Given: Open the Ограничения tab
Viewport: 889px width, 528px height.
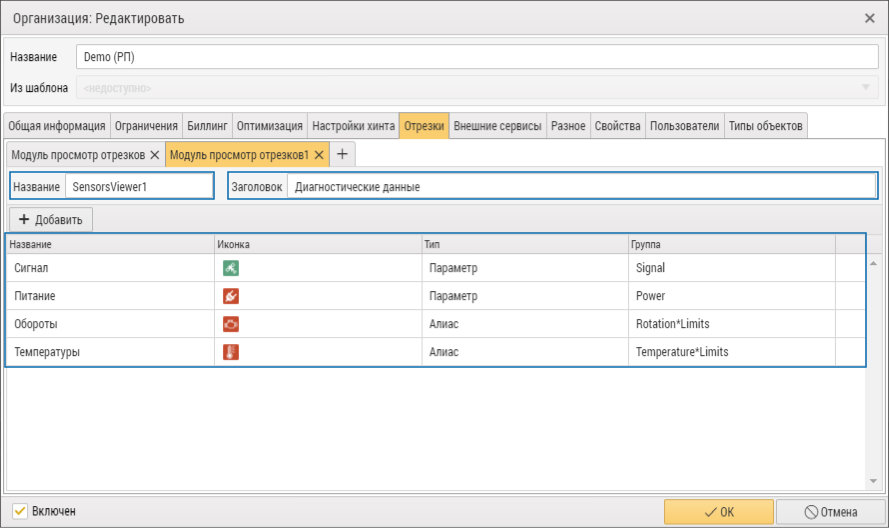Looking at the screenshot, I should [146, 126].
